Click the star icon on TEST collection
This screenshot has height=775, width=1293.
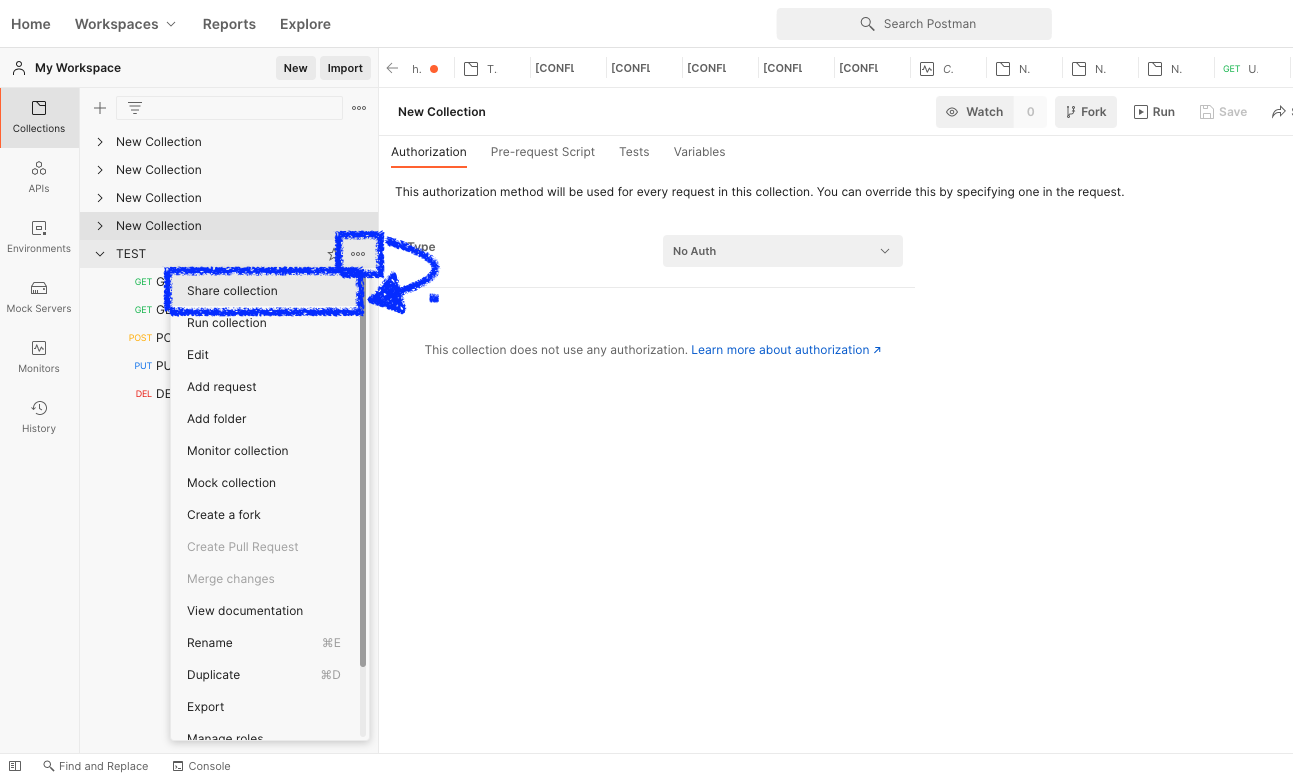(x=333, y=254)
